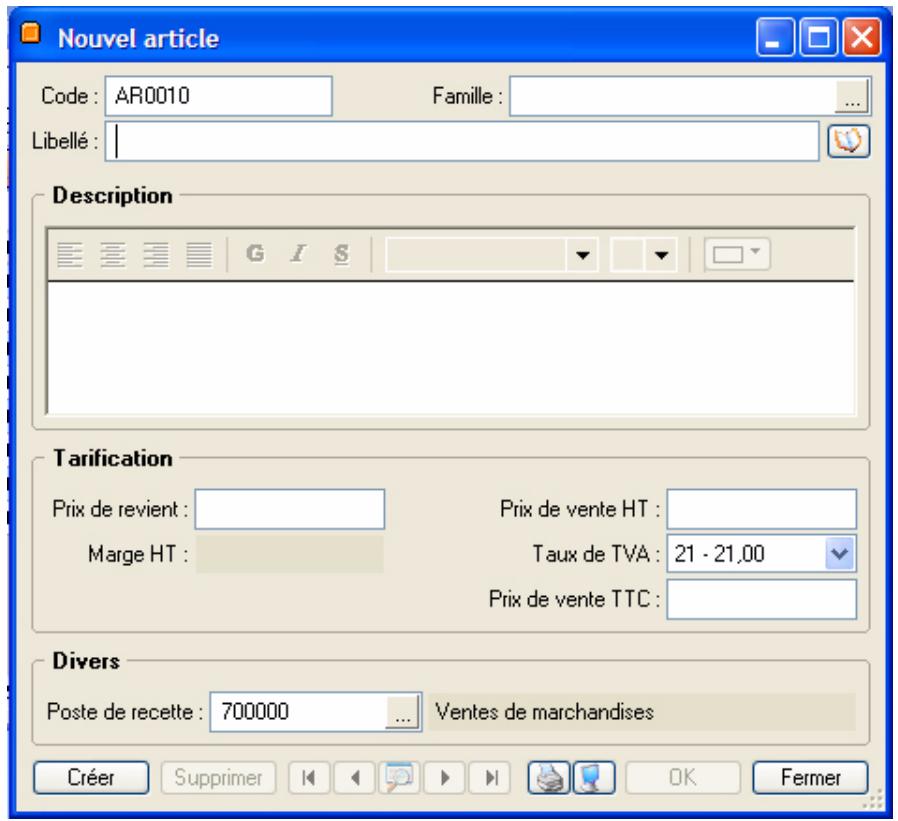
Task: Click the align right icon
Action: point(156,254)
